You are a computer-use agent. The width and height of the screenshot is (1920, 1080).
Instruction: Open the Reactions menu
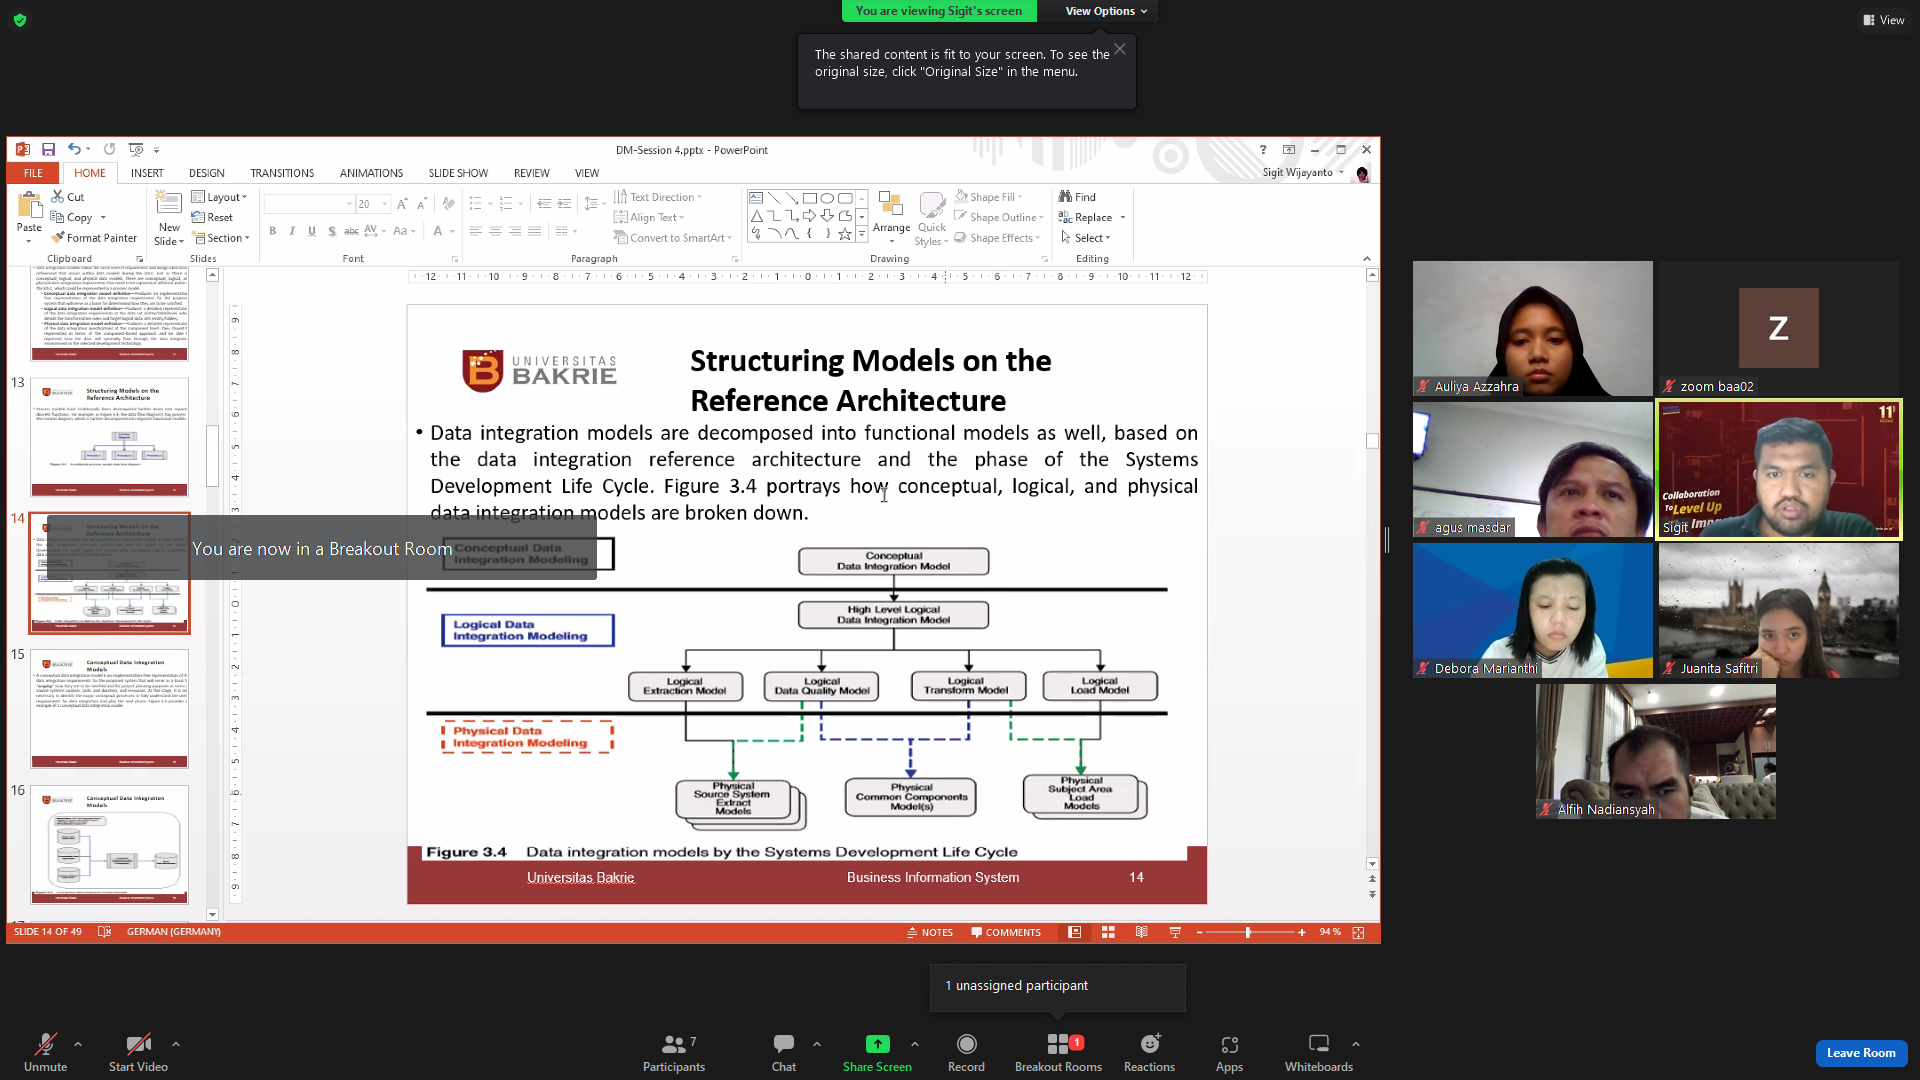pos(1149,1052)
